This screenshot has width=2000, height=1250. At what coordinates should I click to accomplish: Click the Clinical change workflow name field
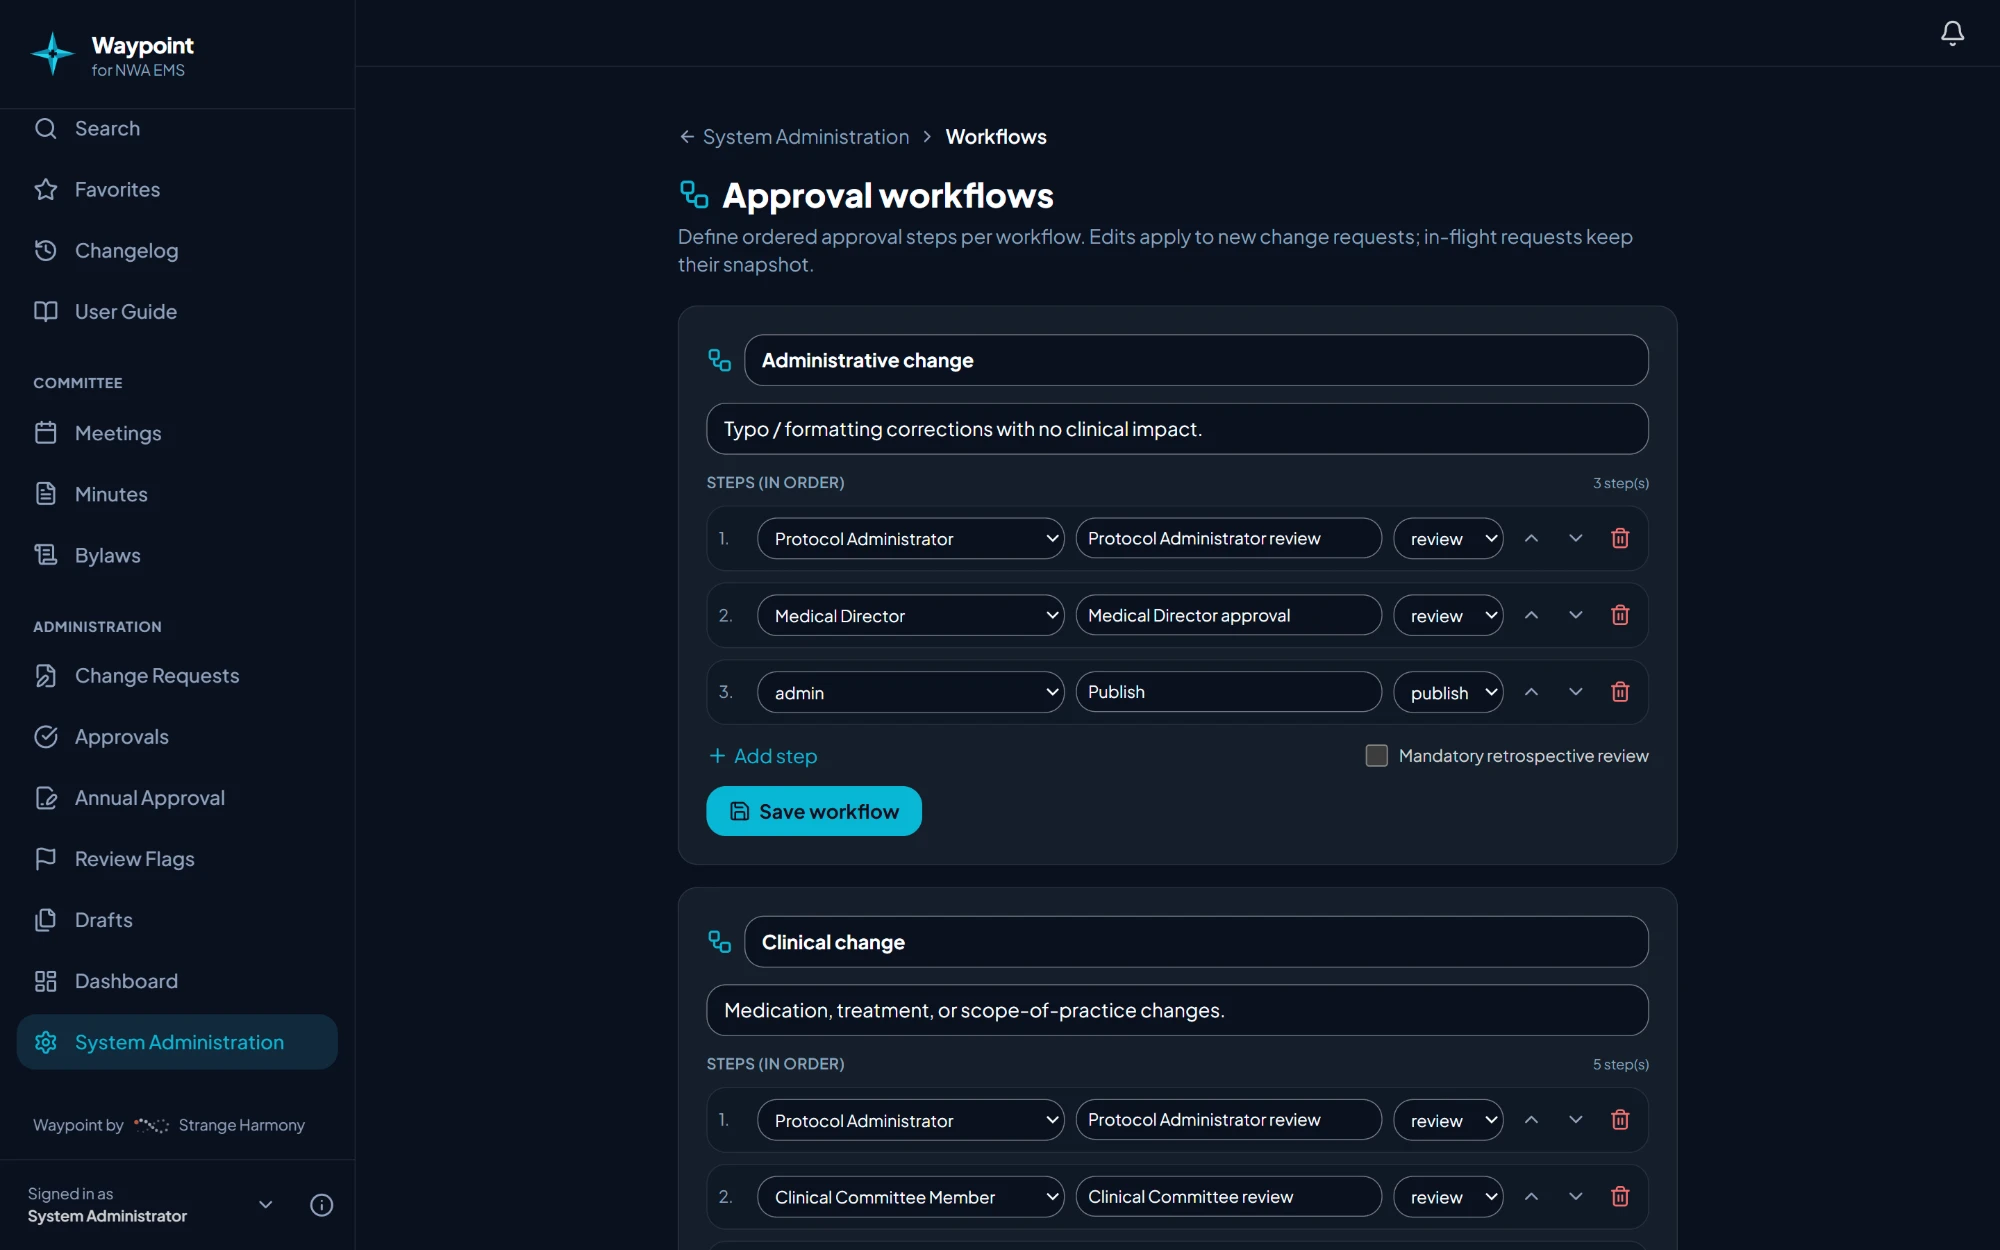pyautogui.click(x=1196, y=942)
